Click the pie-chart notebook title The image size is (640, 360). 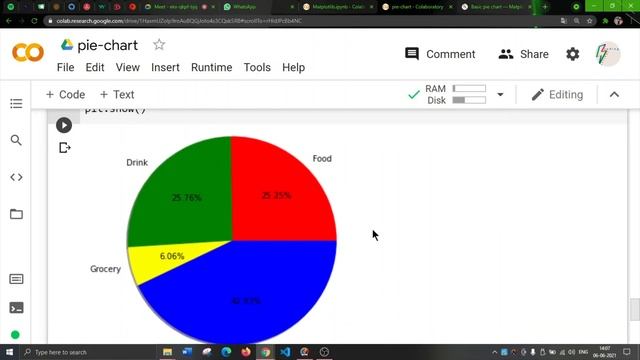tap(108, 45)
